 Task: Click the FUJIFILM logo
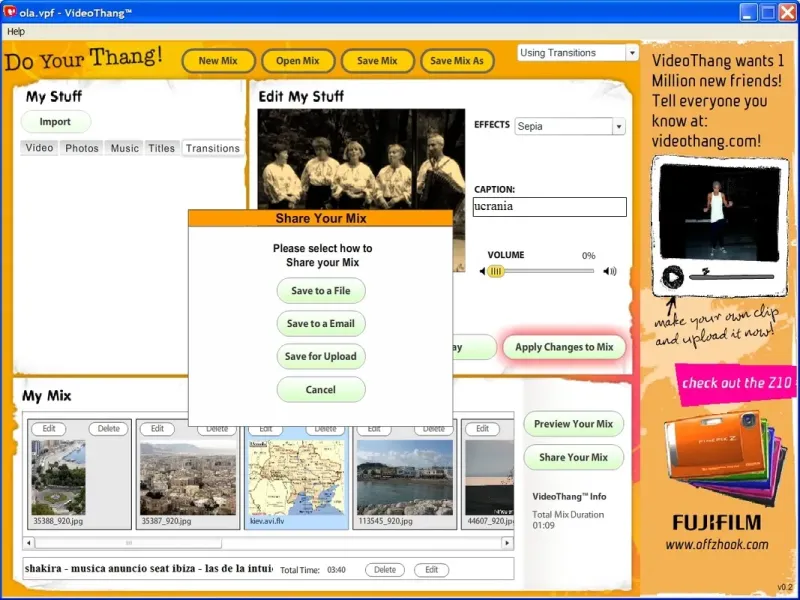[716, 522]
